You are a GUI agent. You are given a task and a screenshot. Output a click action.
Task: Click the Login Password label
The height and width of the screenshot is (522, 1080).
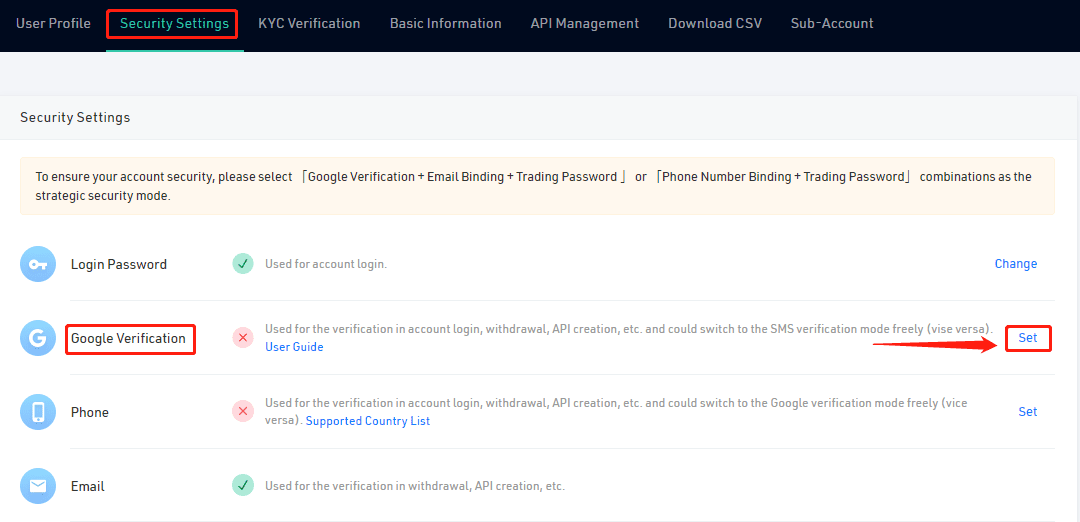point(118,264)
